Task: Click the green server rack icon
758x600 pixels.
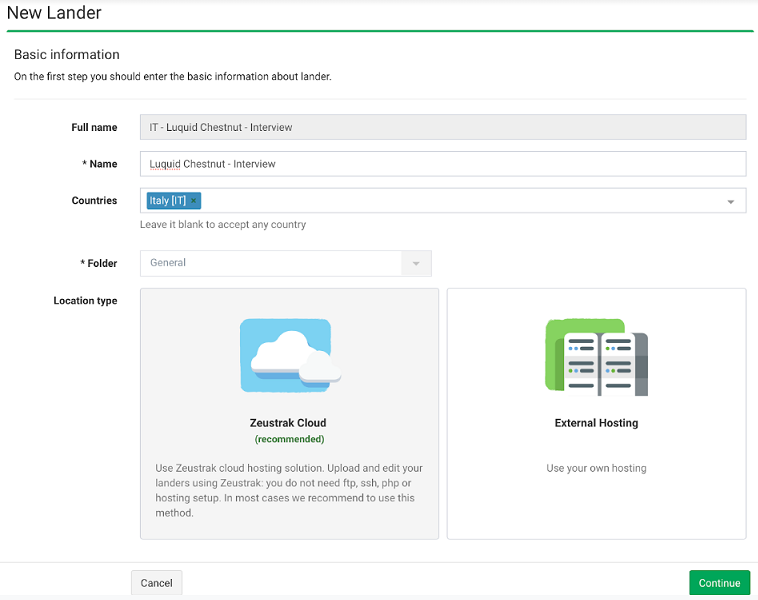Action: click(597, 357)
